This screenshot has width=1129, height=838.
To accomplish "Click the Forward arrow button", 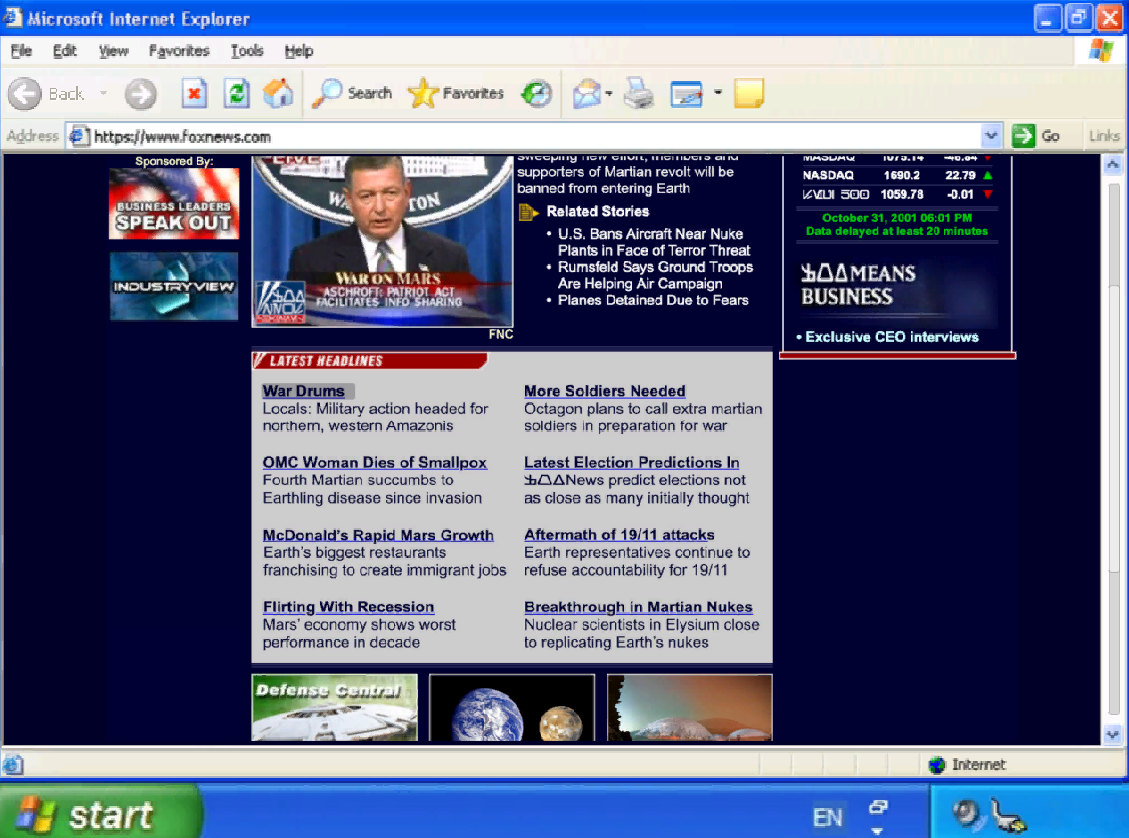I will click(140, 94).
